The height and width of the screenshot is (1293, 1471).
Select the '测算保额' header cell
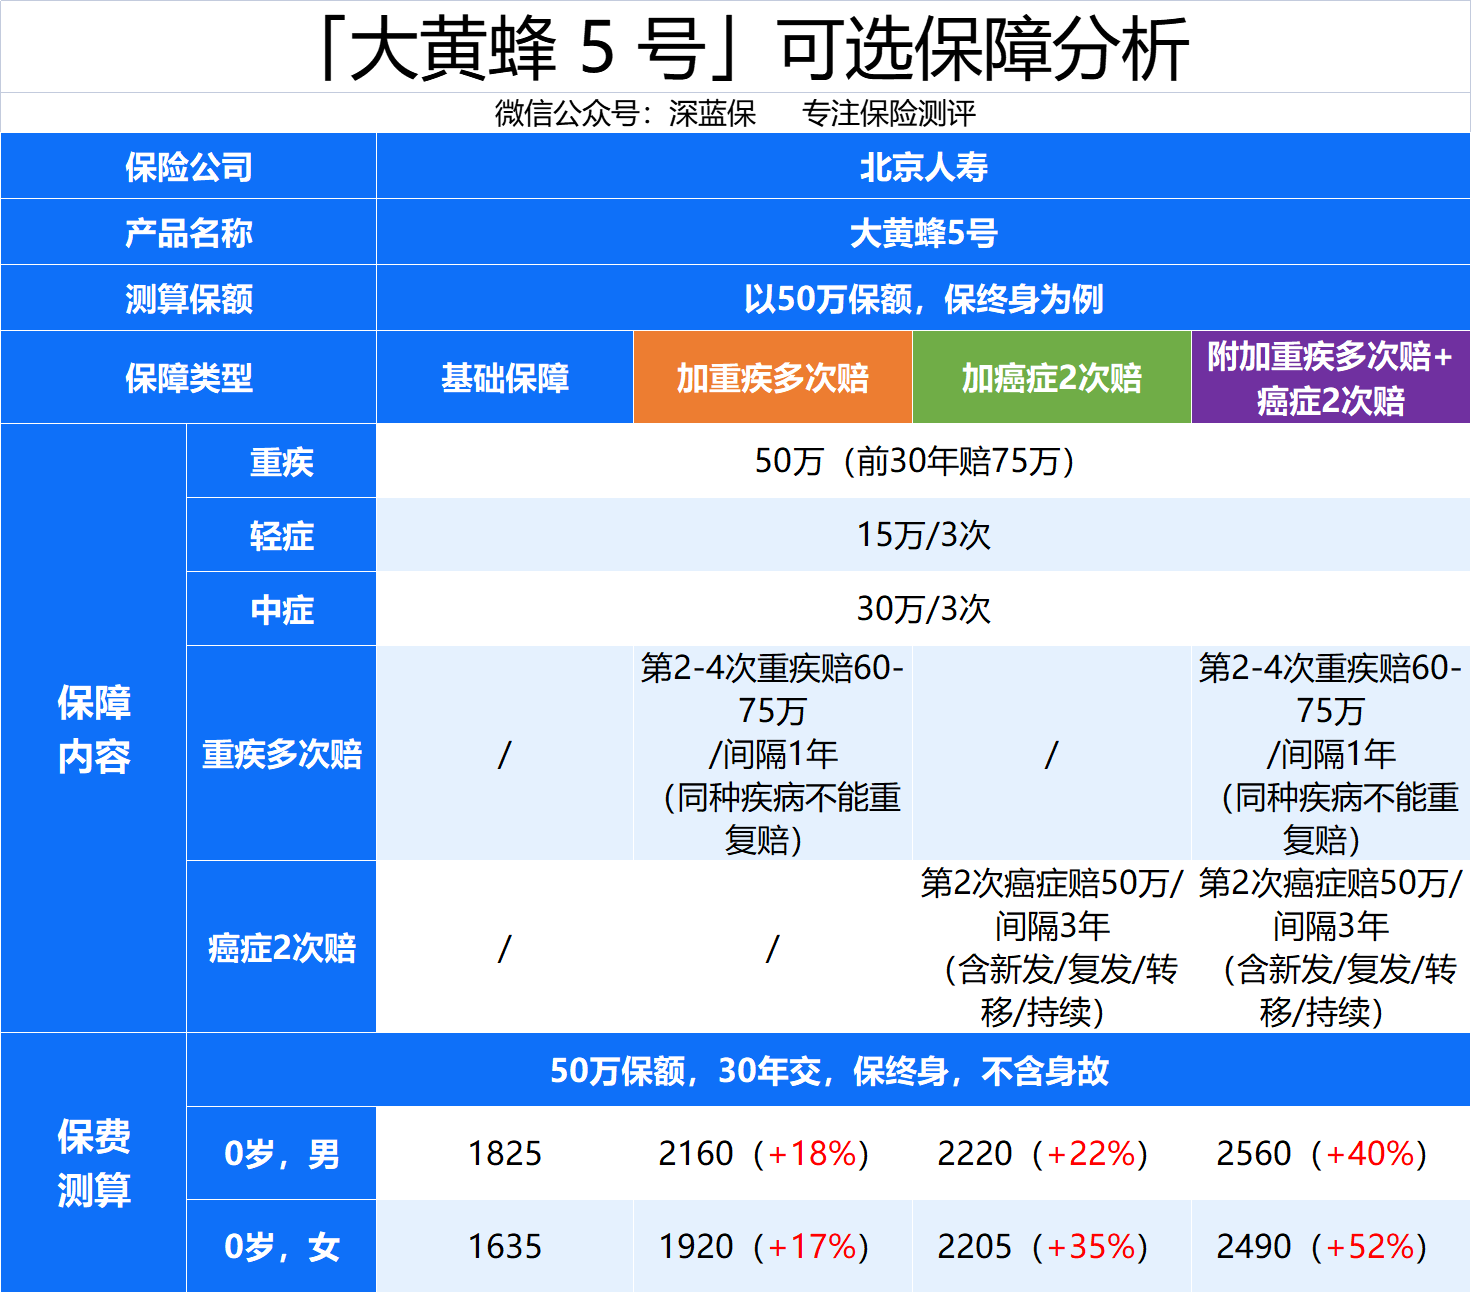tap(188, 298)
